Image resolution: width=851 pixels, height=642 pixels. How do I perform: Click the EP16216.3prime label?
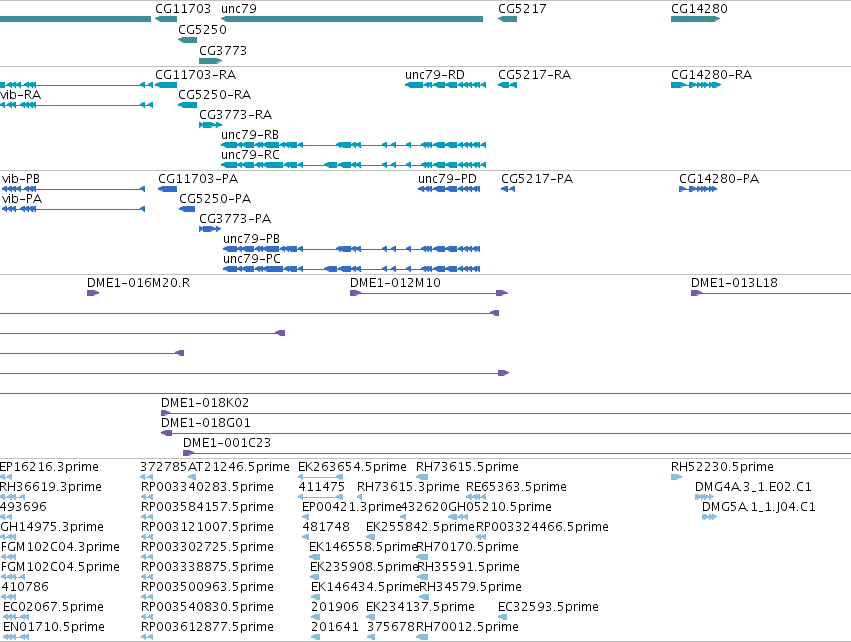coord(49,467)
